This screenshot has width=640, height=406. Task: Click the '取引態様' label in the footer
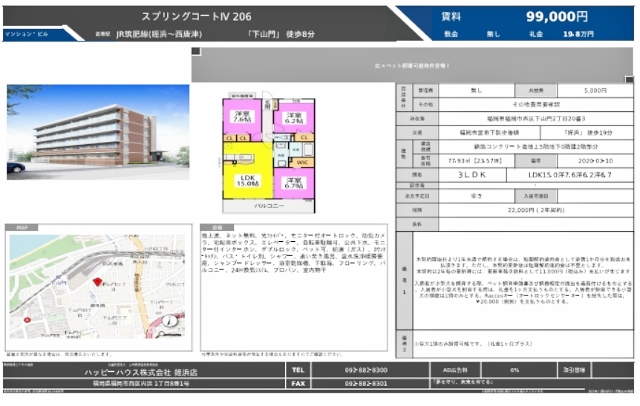[x=574, y=370]
